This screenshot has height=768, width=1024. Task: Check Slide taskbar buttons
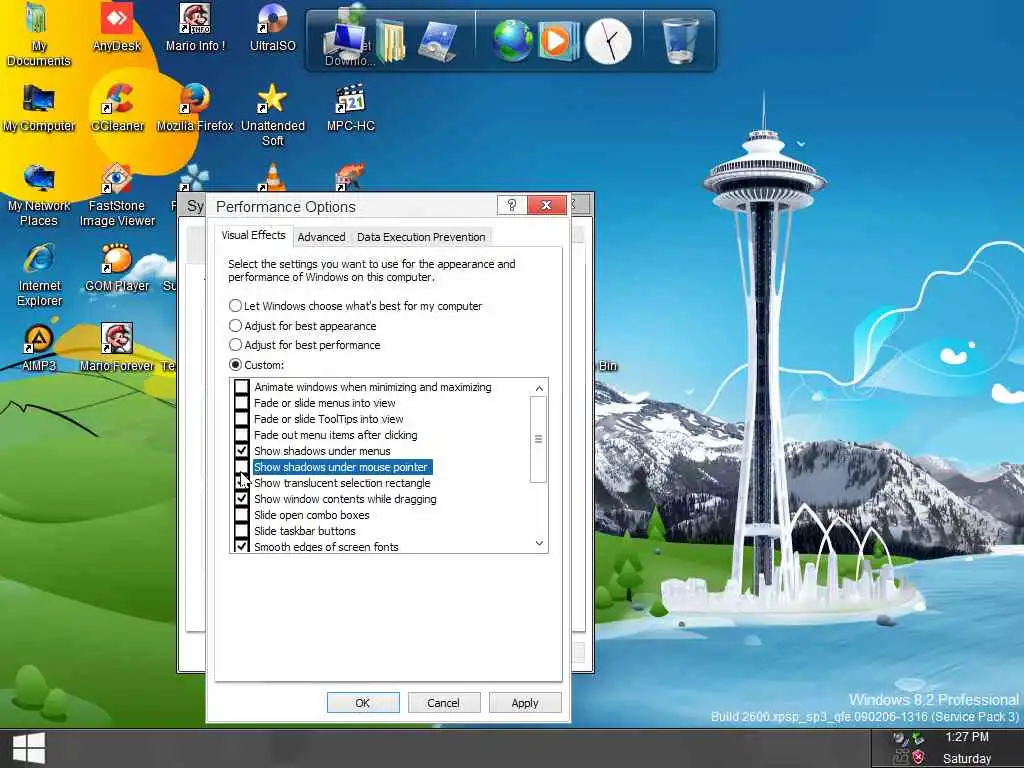[242, 531]
